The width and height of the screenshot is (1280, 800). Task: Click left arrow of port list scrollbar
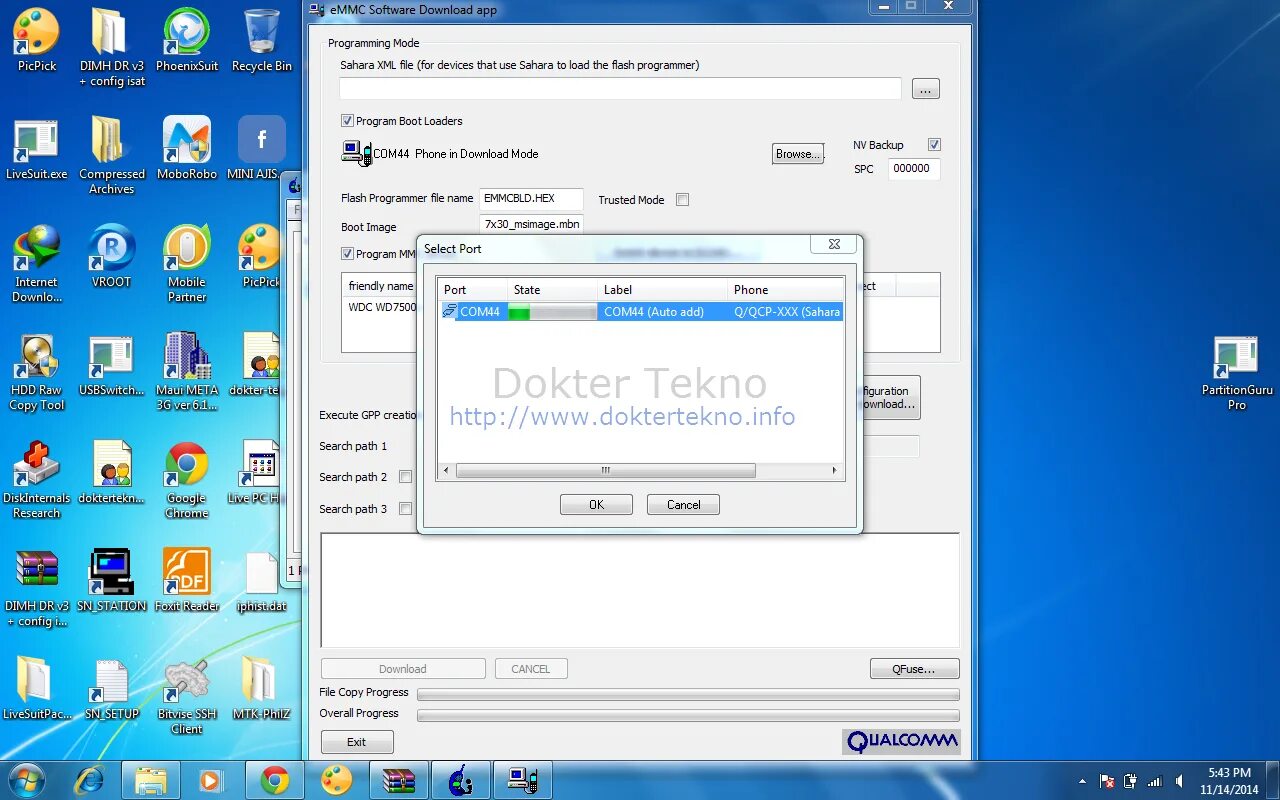click(447, 470)
